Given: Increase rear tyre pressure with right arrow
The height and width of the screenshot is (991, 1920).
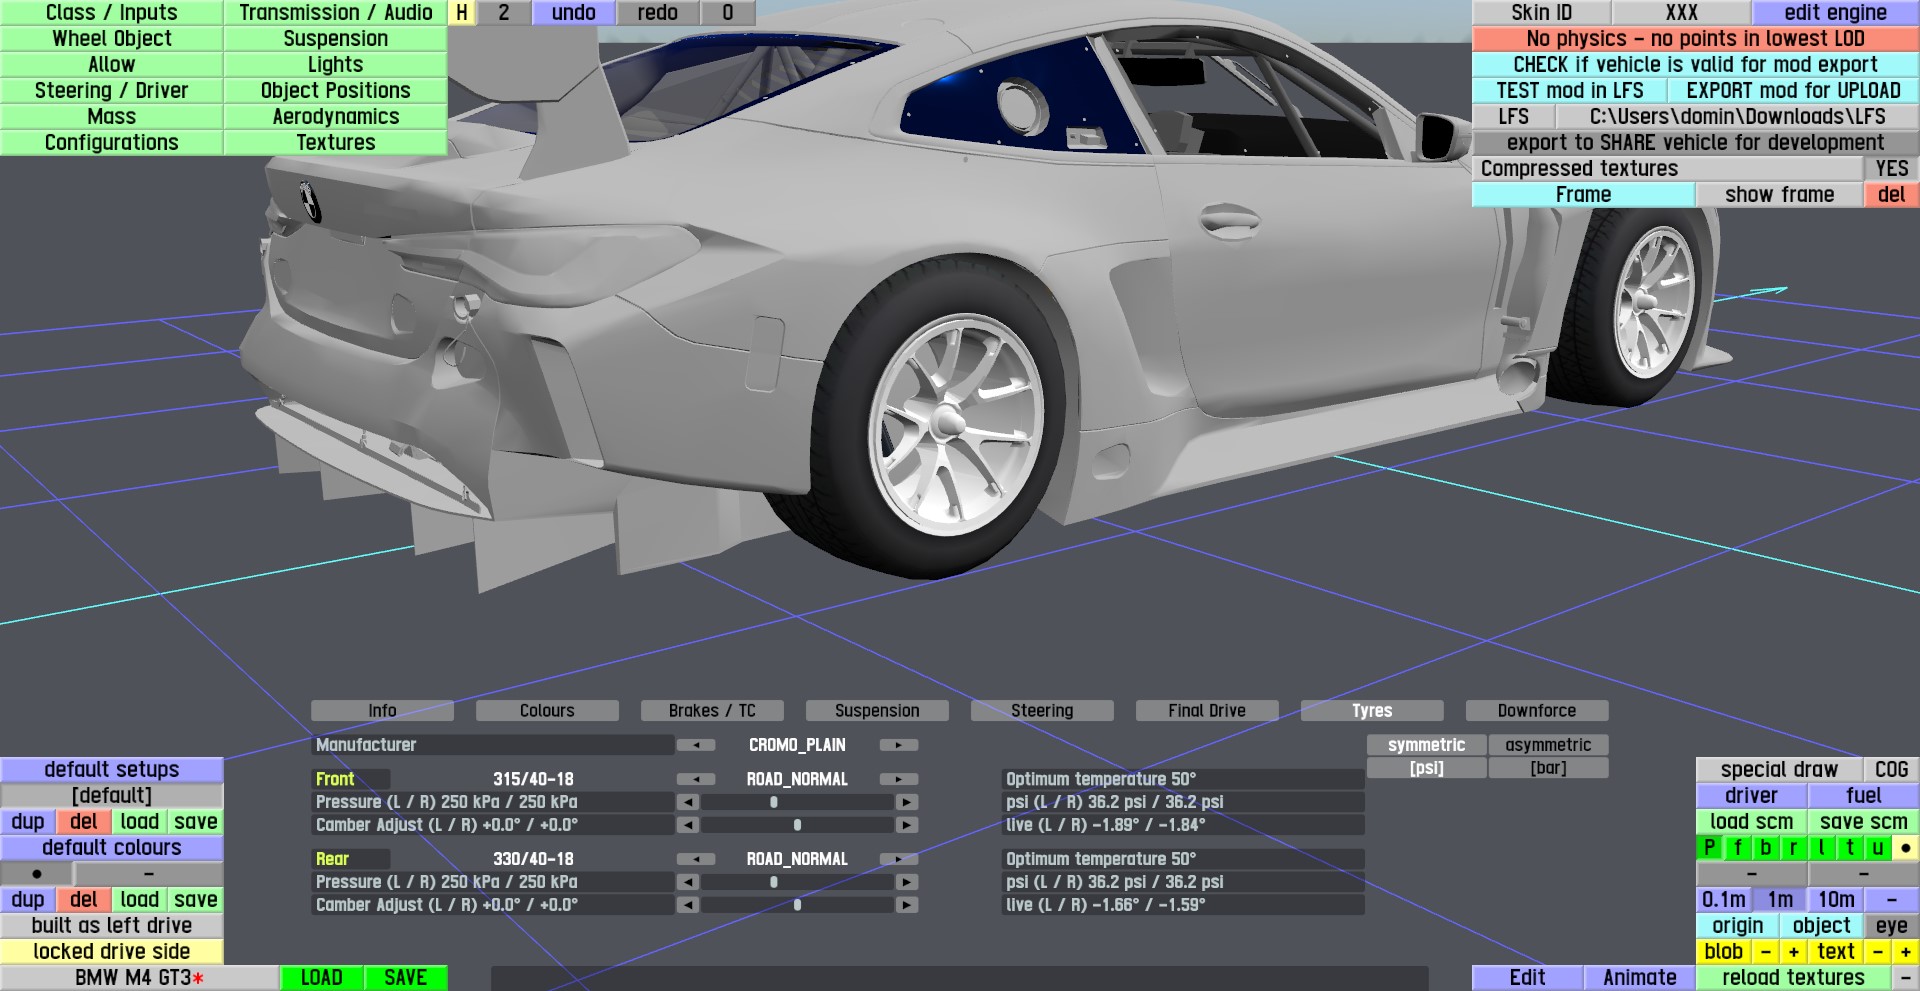Looking at the screenshot, I should [907, 882].
